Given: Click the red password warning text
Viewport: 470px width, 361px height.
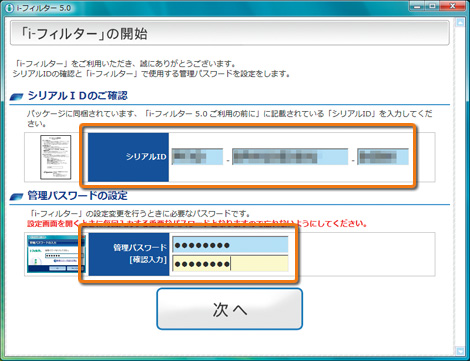Looking at the screenshot, I should click(197, 223).
